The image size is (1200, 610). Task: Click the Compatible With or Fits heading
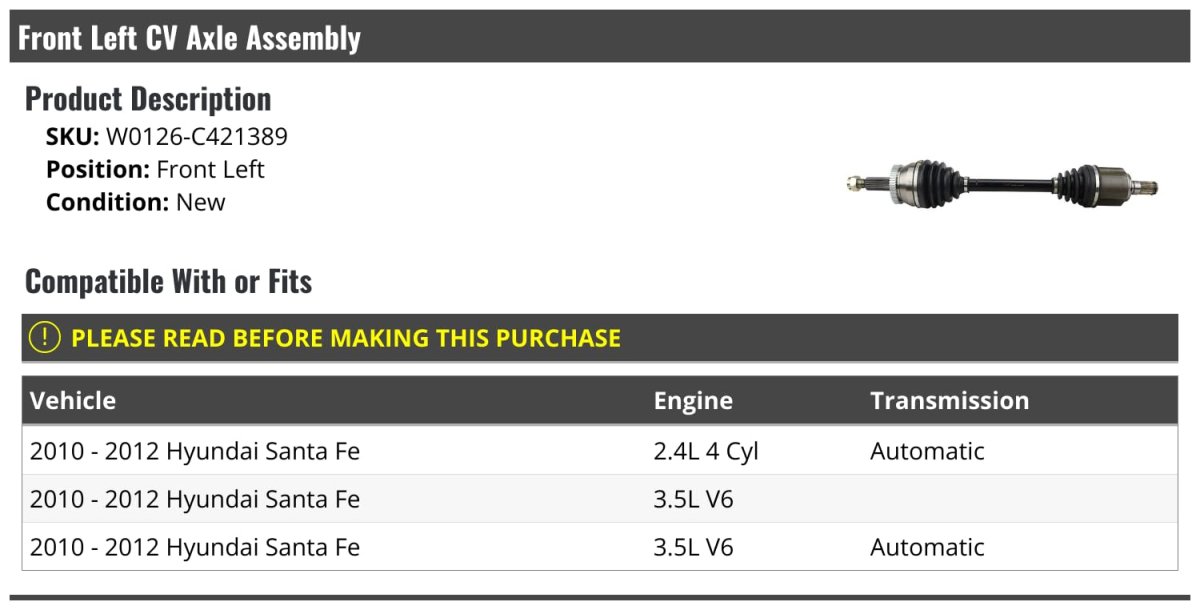point(168,282)
